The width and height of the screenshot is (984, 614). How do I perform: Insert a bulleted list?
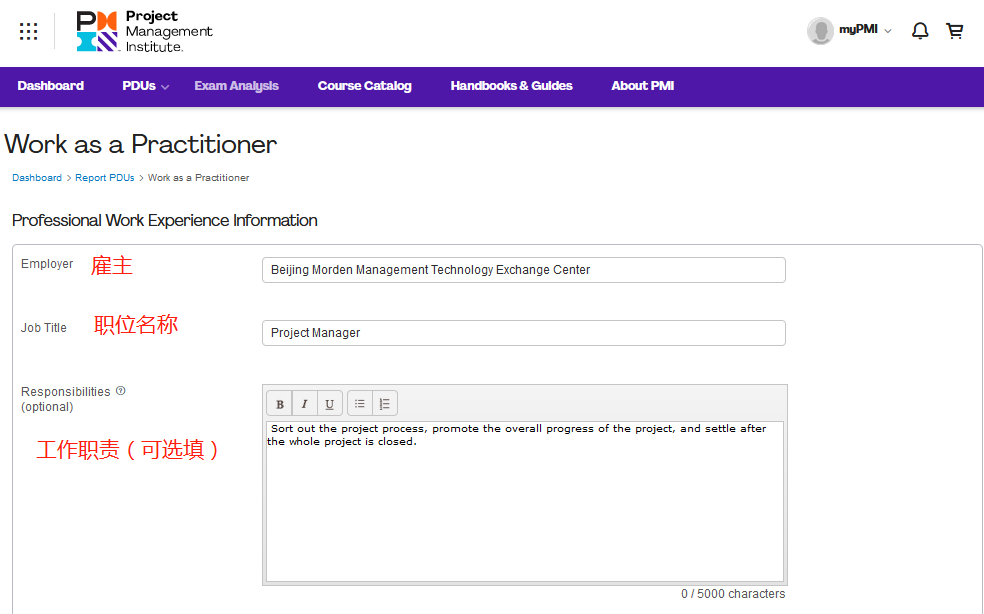pos(360,404)
